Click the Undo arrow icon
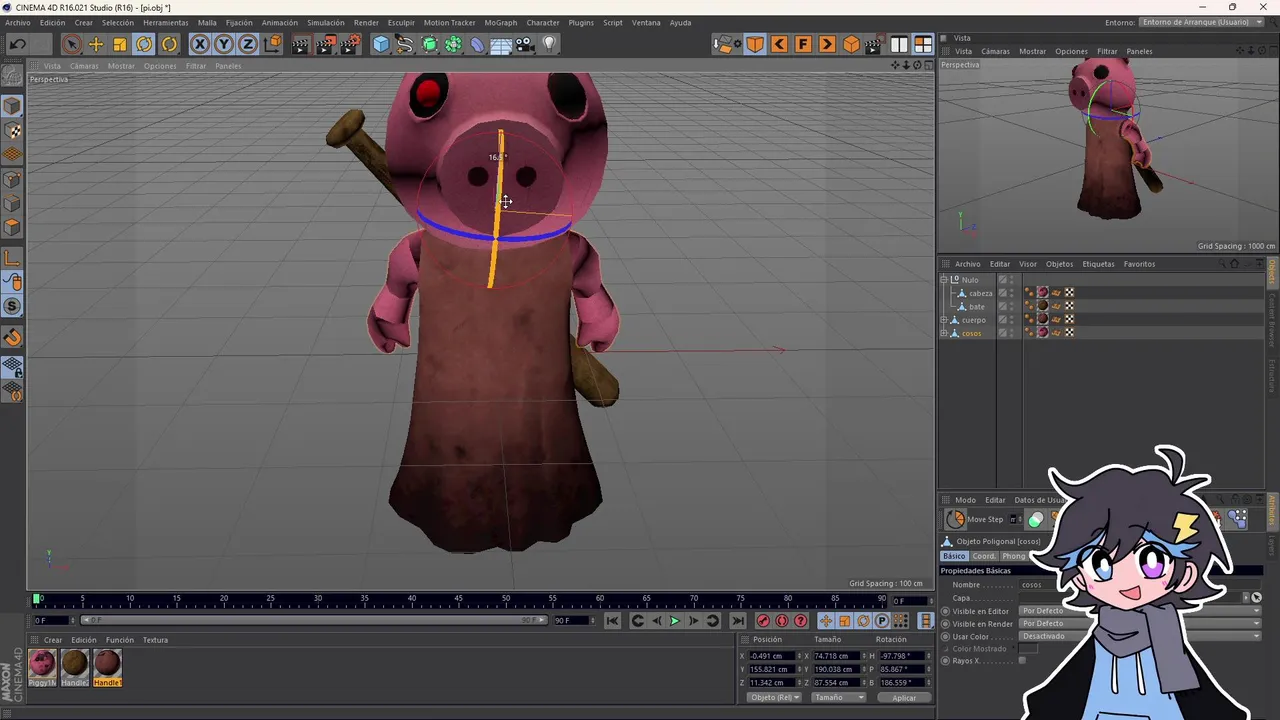Viewport: 1280px width, 720px height. coord(18,44)
